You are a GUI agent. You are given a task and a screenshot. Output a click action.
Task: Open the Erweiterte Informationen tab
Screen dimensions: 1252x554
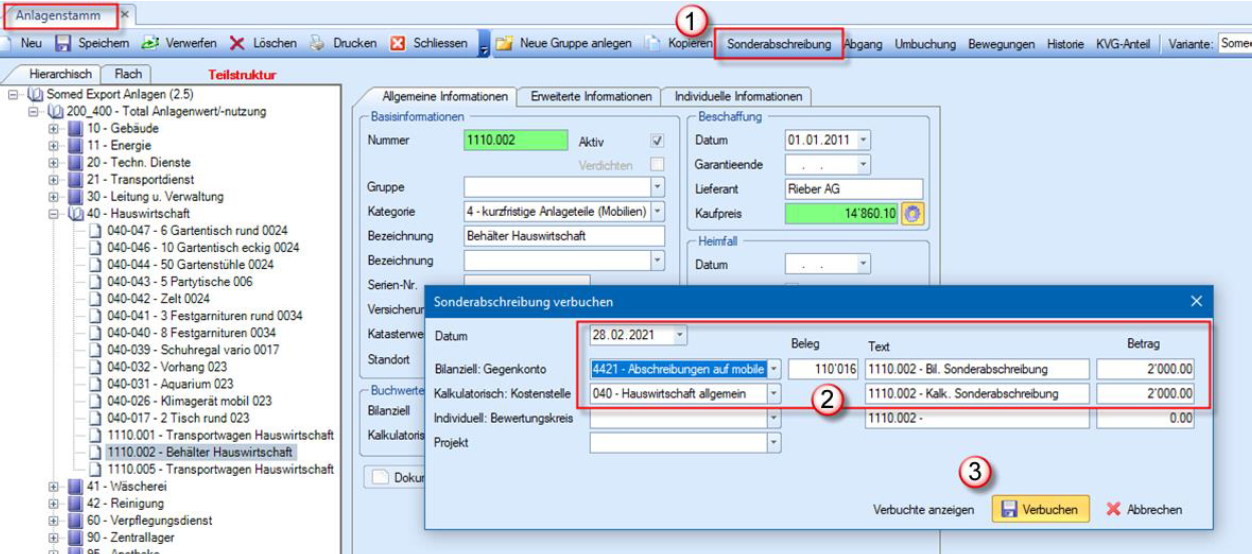590,97
